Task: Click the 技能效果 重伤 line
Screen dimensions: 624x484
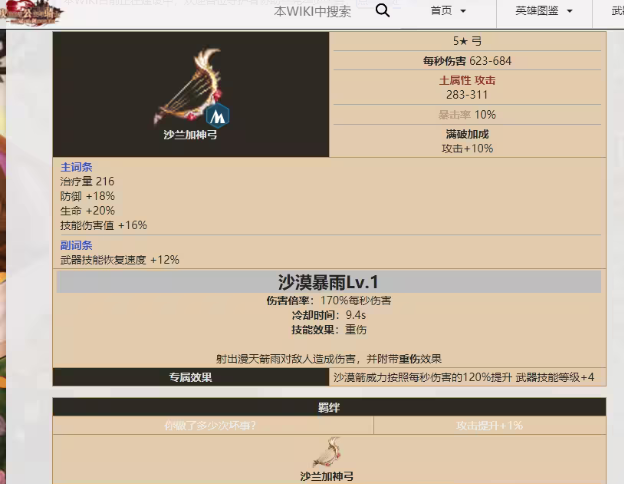Action: (329, 330)
